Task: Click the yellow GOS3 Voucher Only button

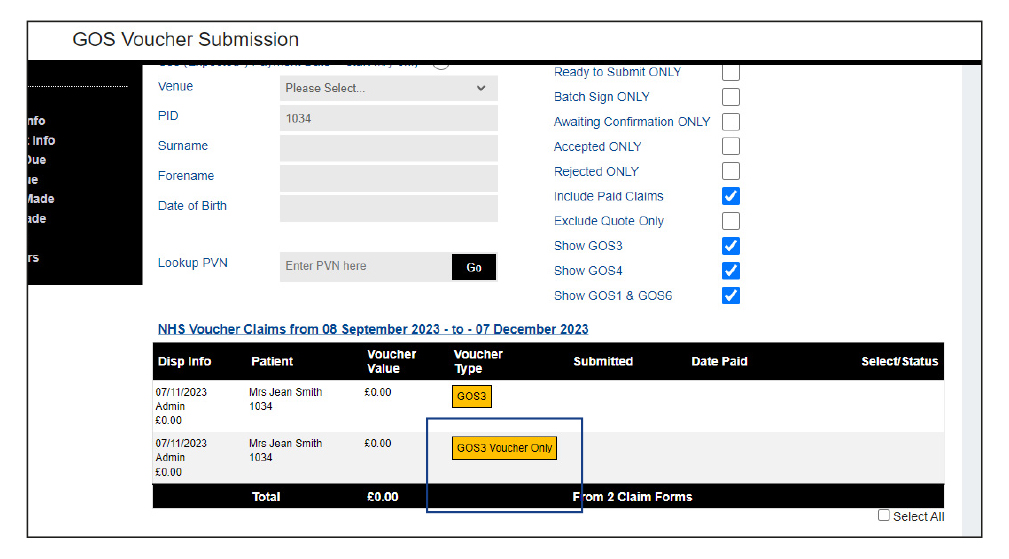Action: (504, 448)
